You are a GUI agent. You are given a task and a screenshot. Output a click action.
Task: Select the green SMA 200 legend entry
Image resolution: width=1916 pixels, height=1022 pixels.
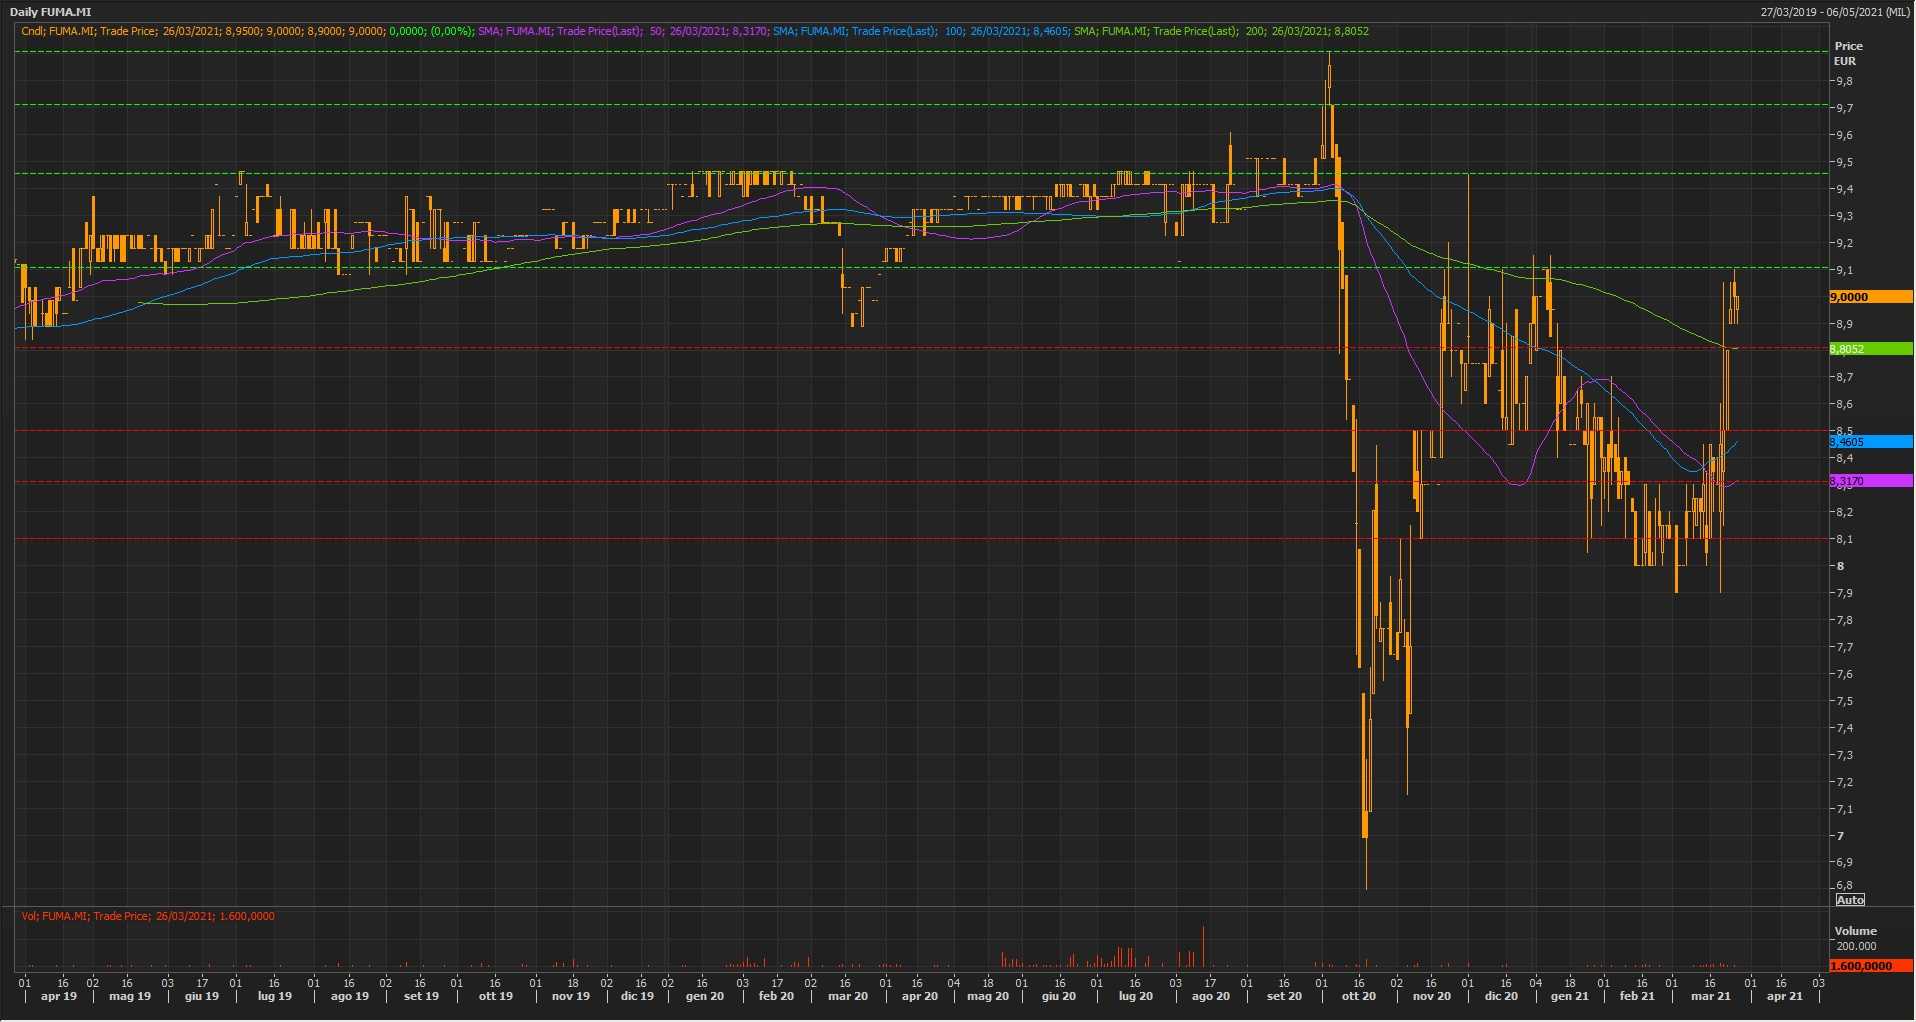click(x=1220, y=31)
